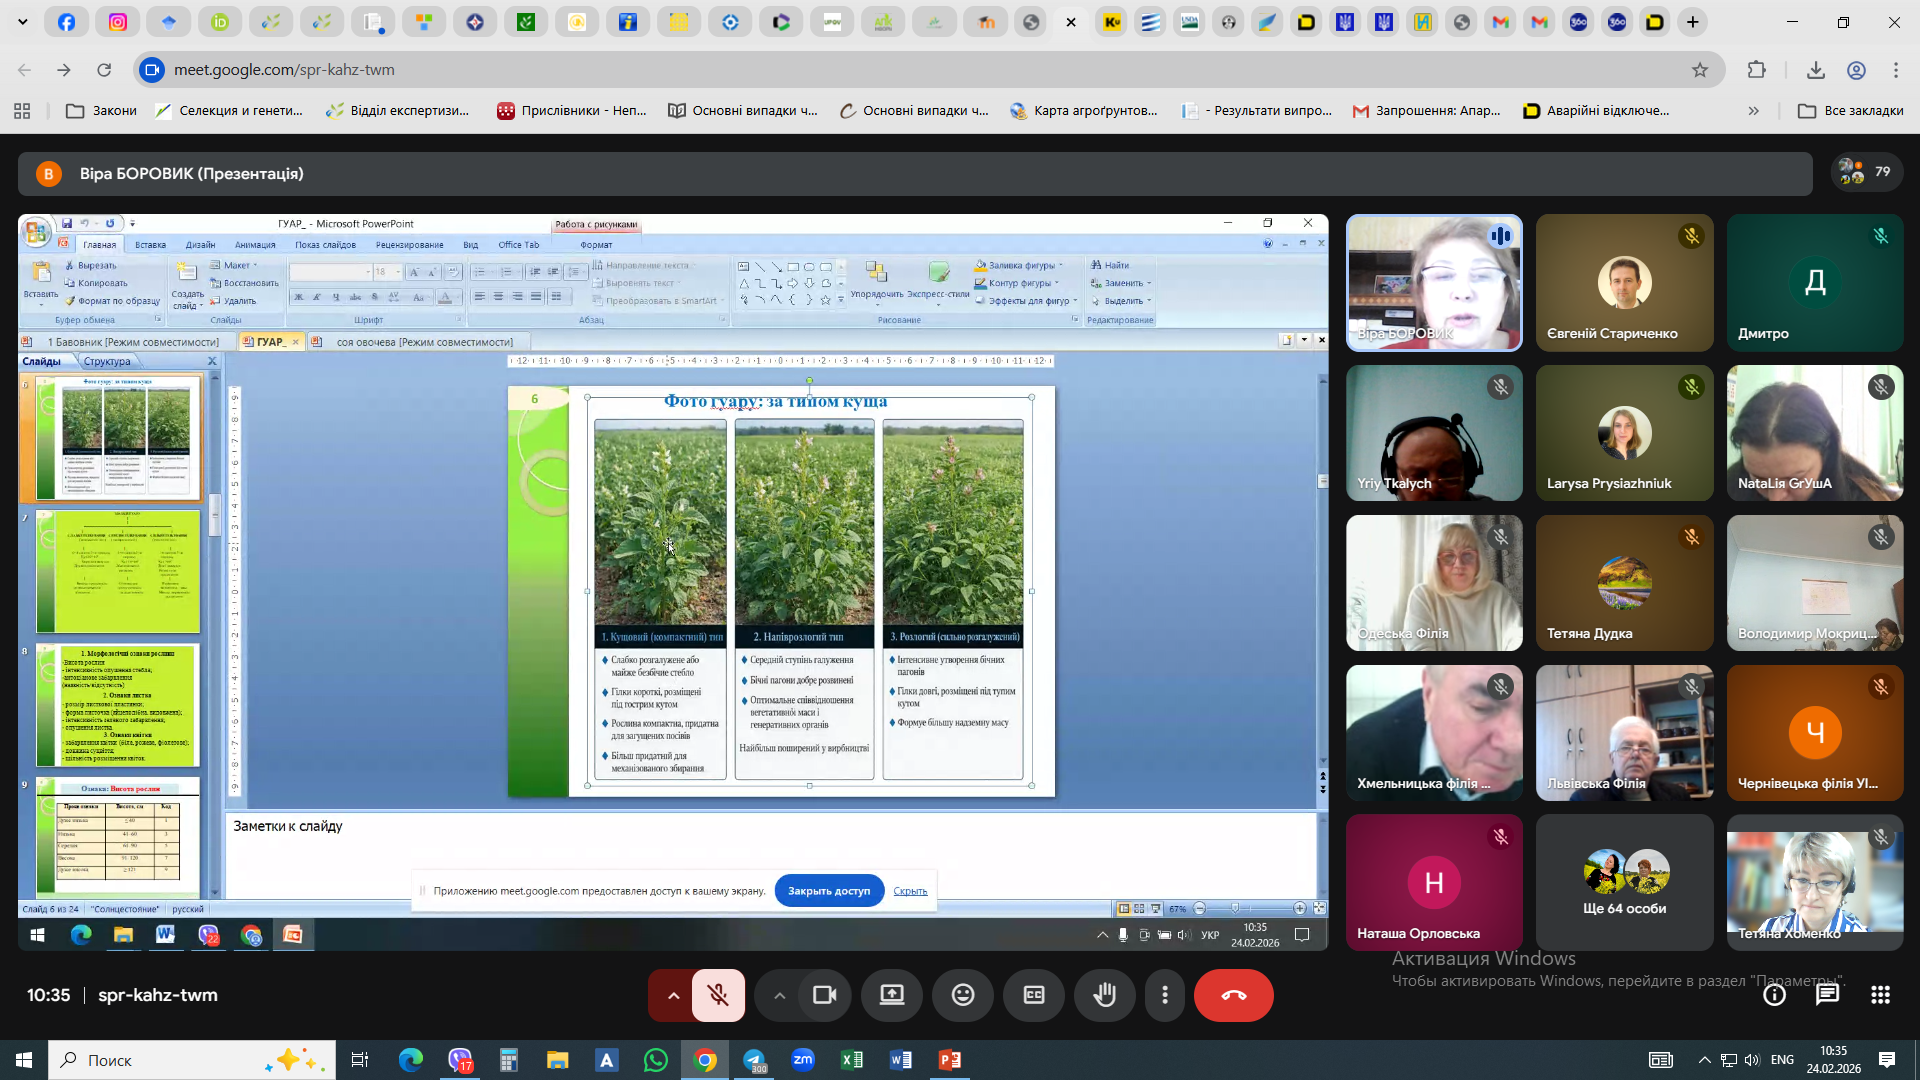Switch to the Запрошення Gmail bookmark

(x=1426, y=111)
